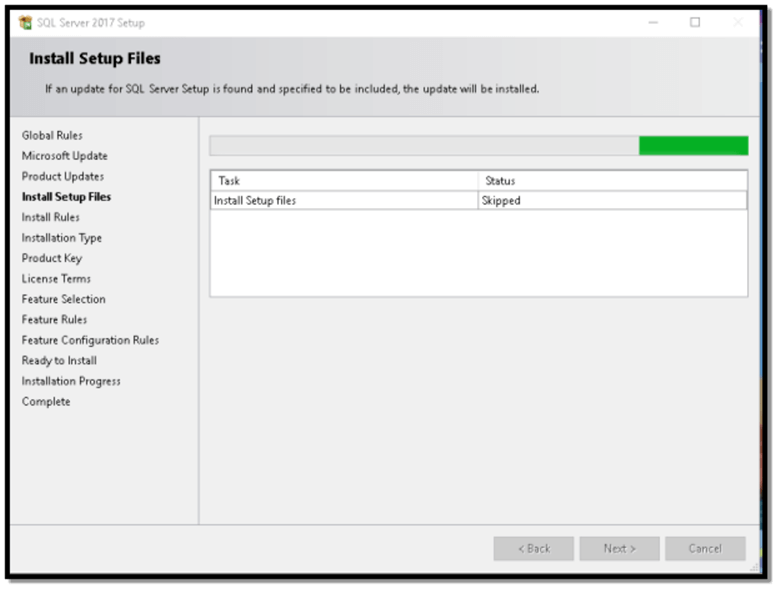Viewport: 780px width, 592px height.
Task: Click the Back button
Action: [534, 549]
